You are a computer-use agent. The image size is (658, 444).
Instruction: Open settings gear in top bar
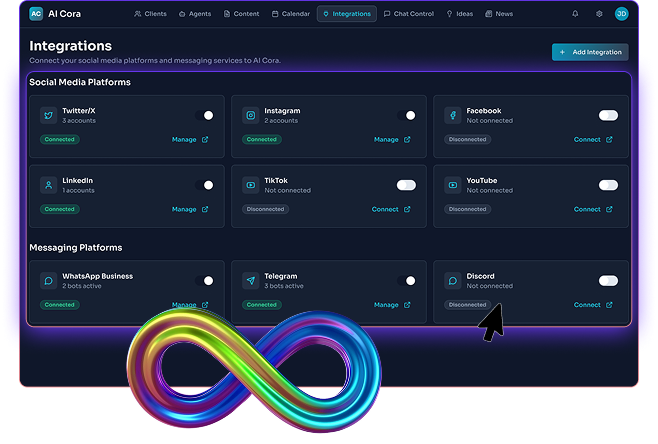[x=599, y=14]
